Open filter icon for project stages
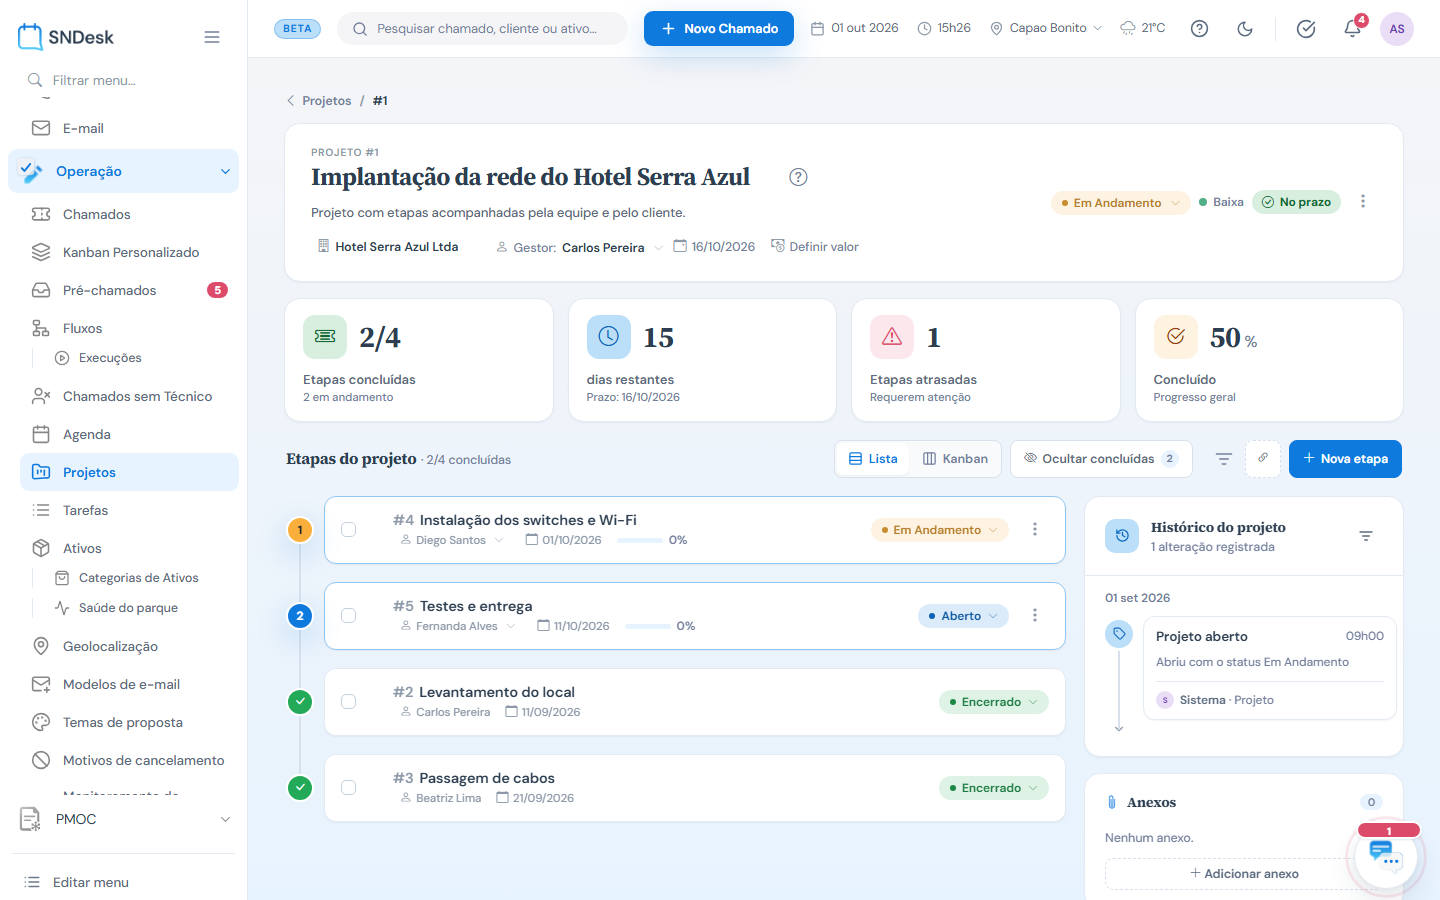1440x900 pixels. click(x=1223, y=459)
